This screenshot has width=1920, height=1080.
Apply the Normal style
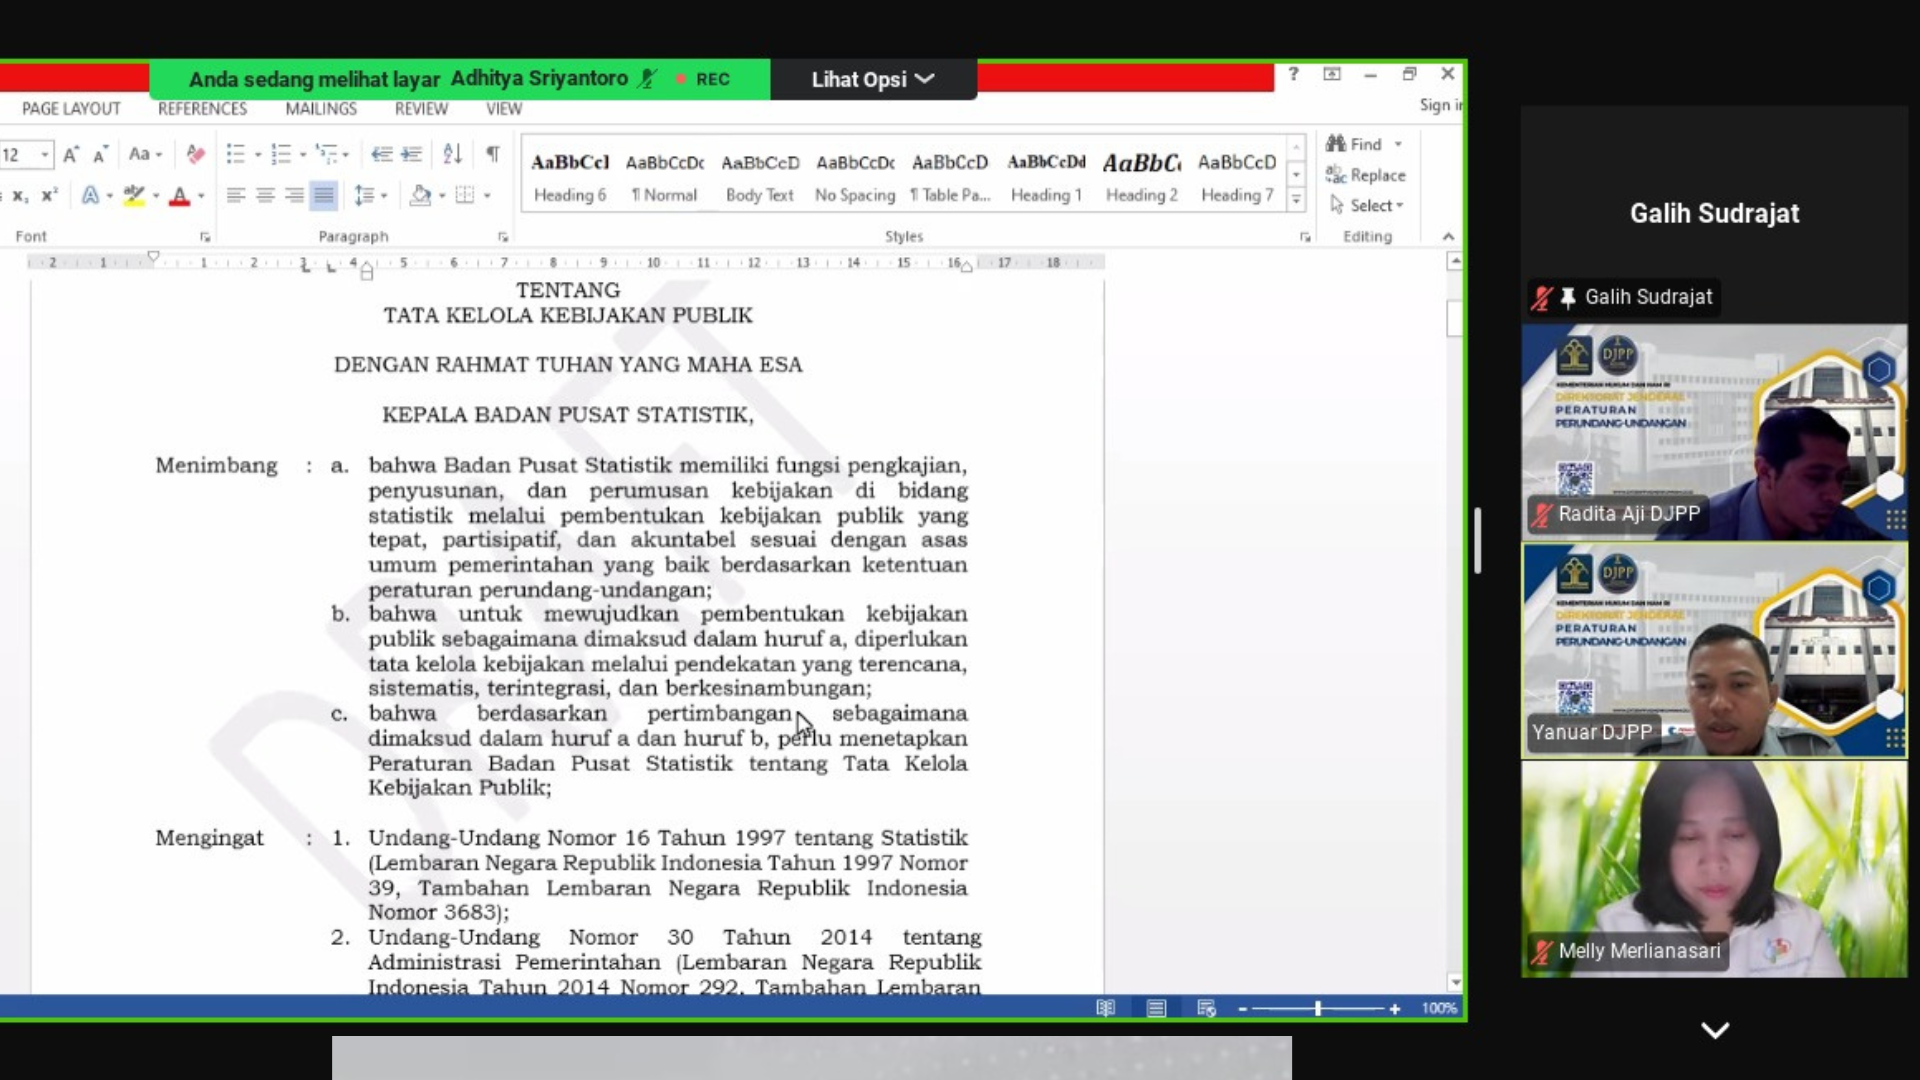665,177
